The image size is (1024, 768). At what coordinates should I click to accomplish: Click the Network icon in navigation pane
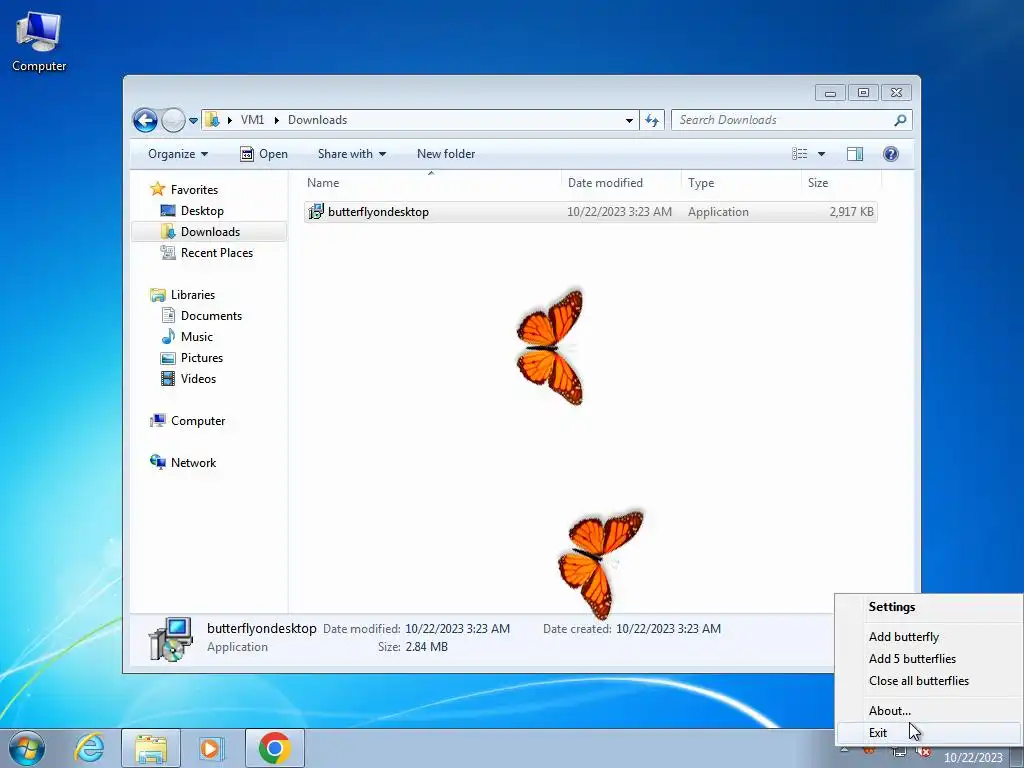pos(157,462)
